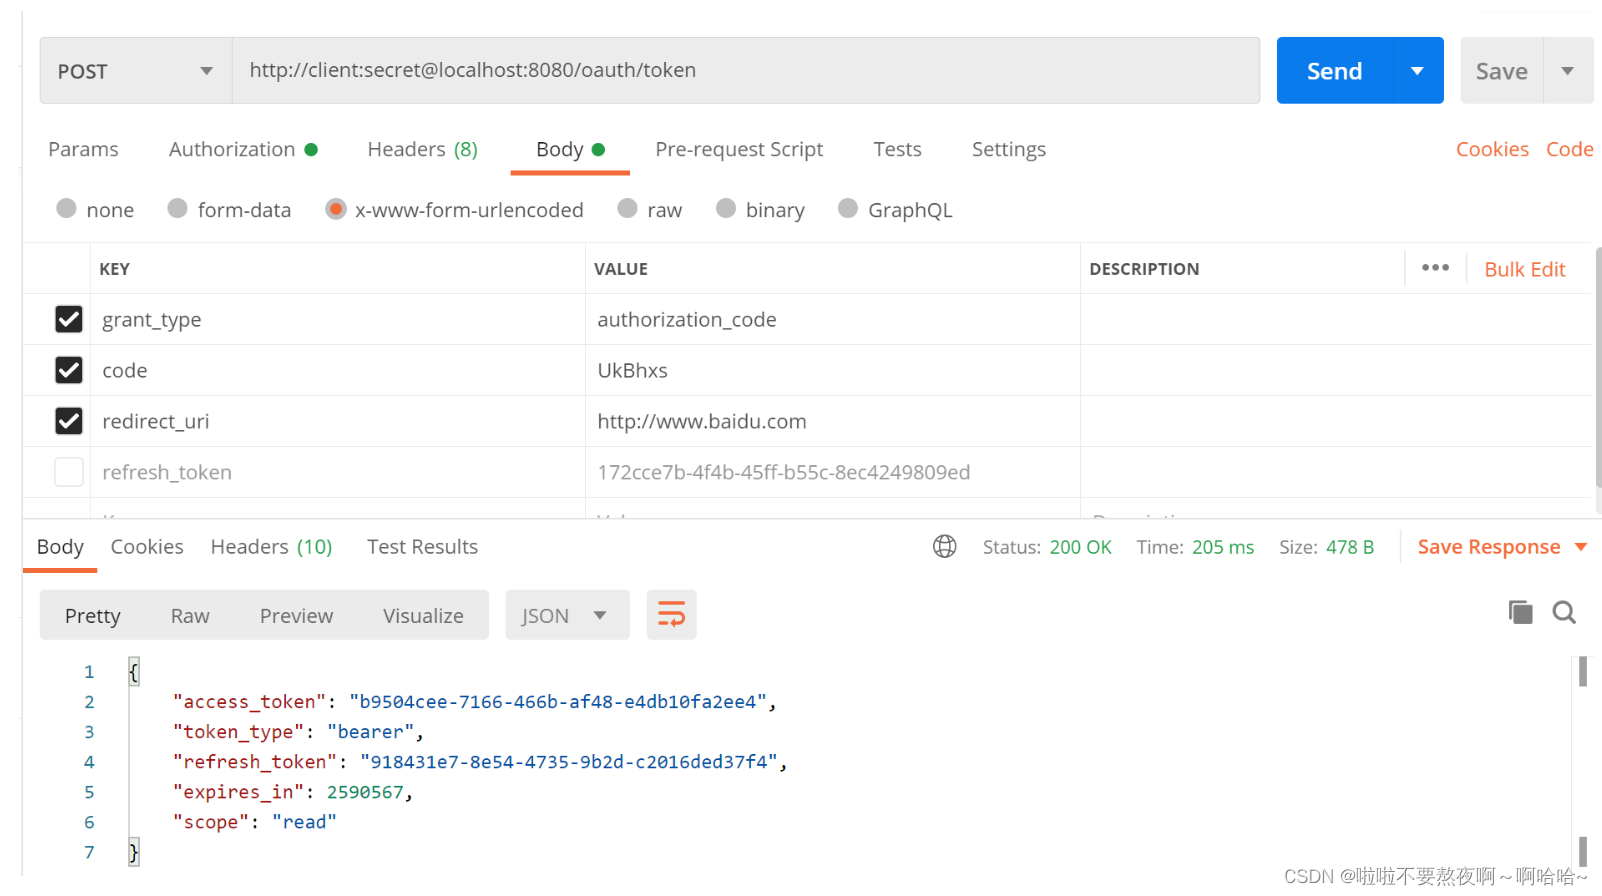Open search in the response body

(1564, 612)
